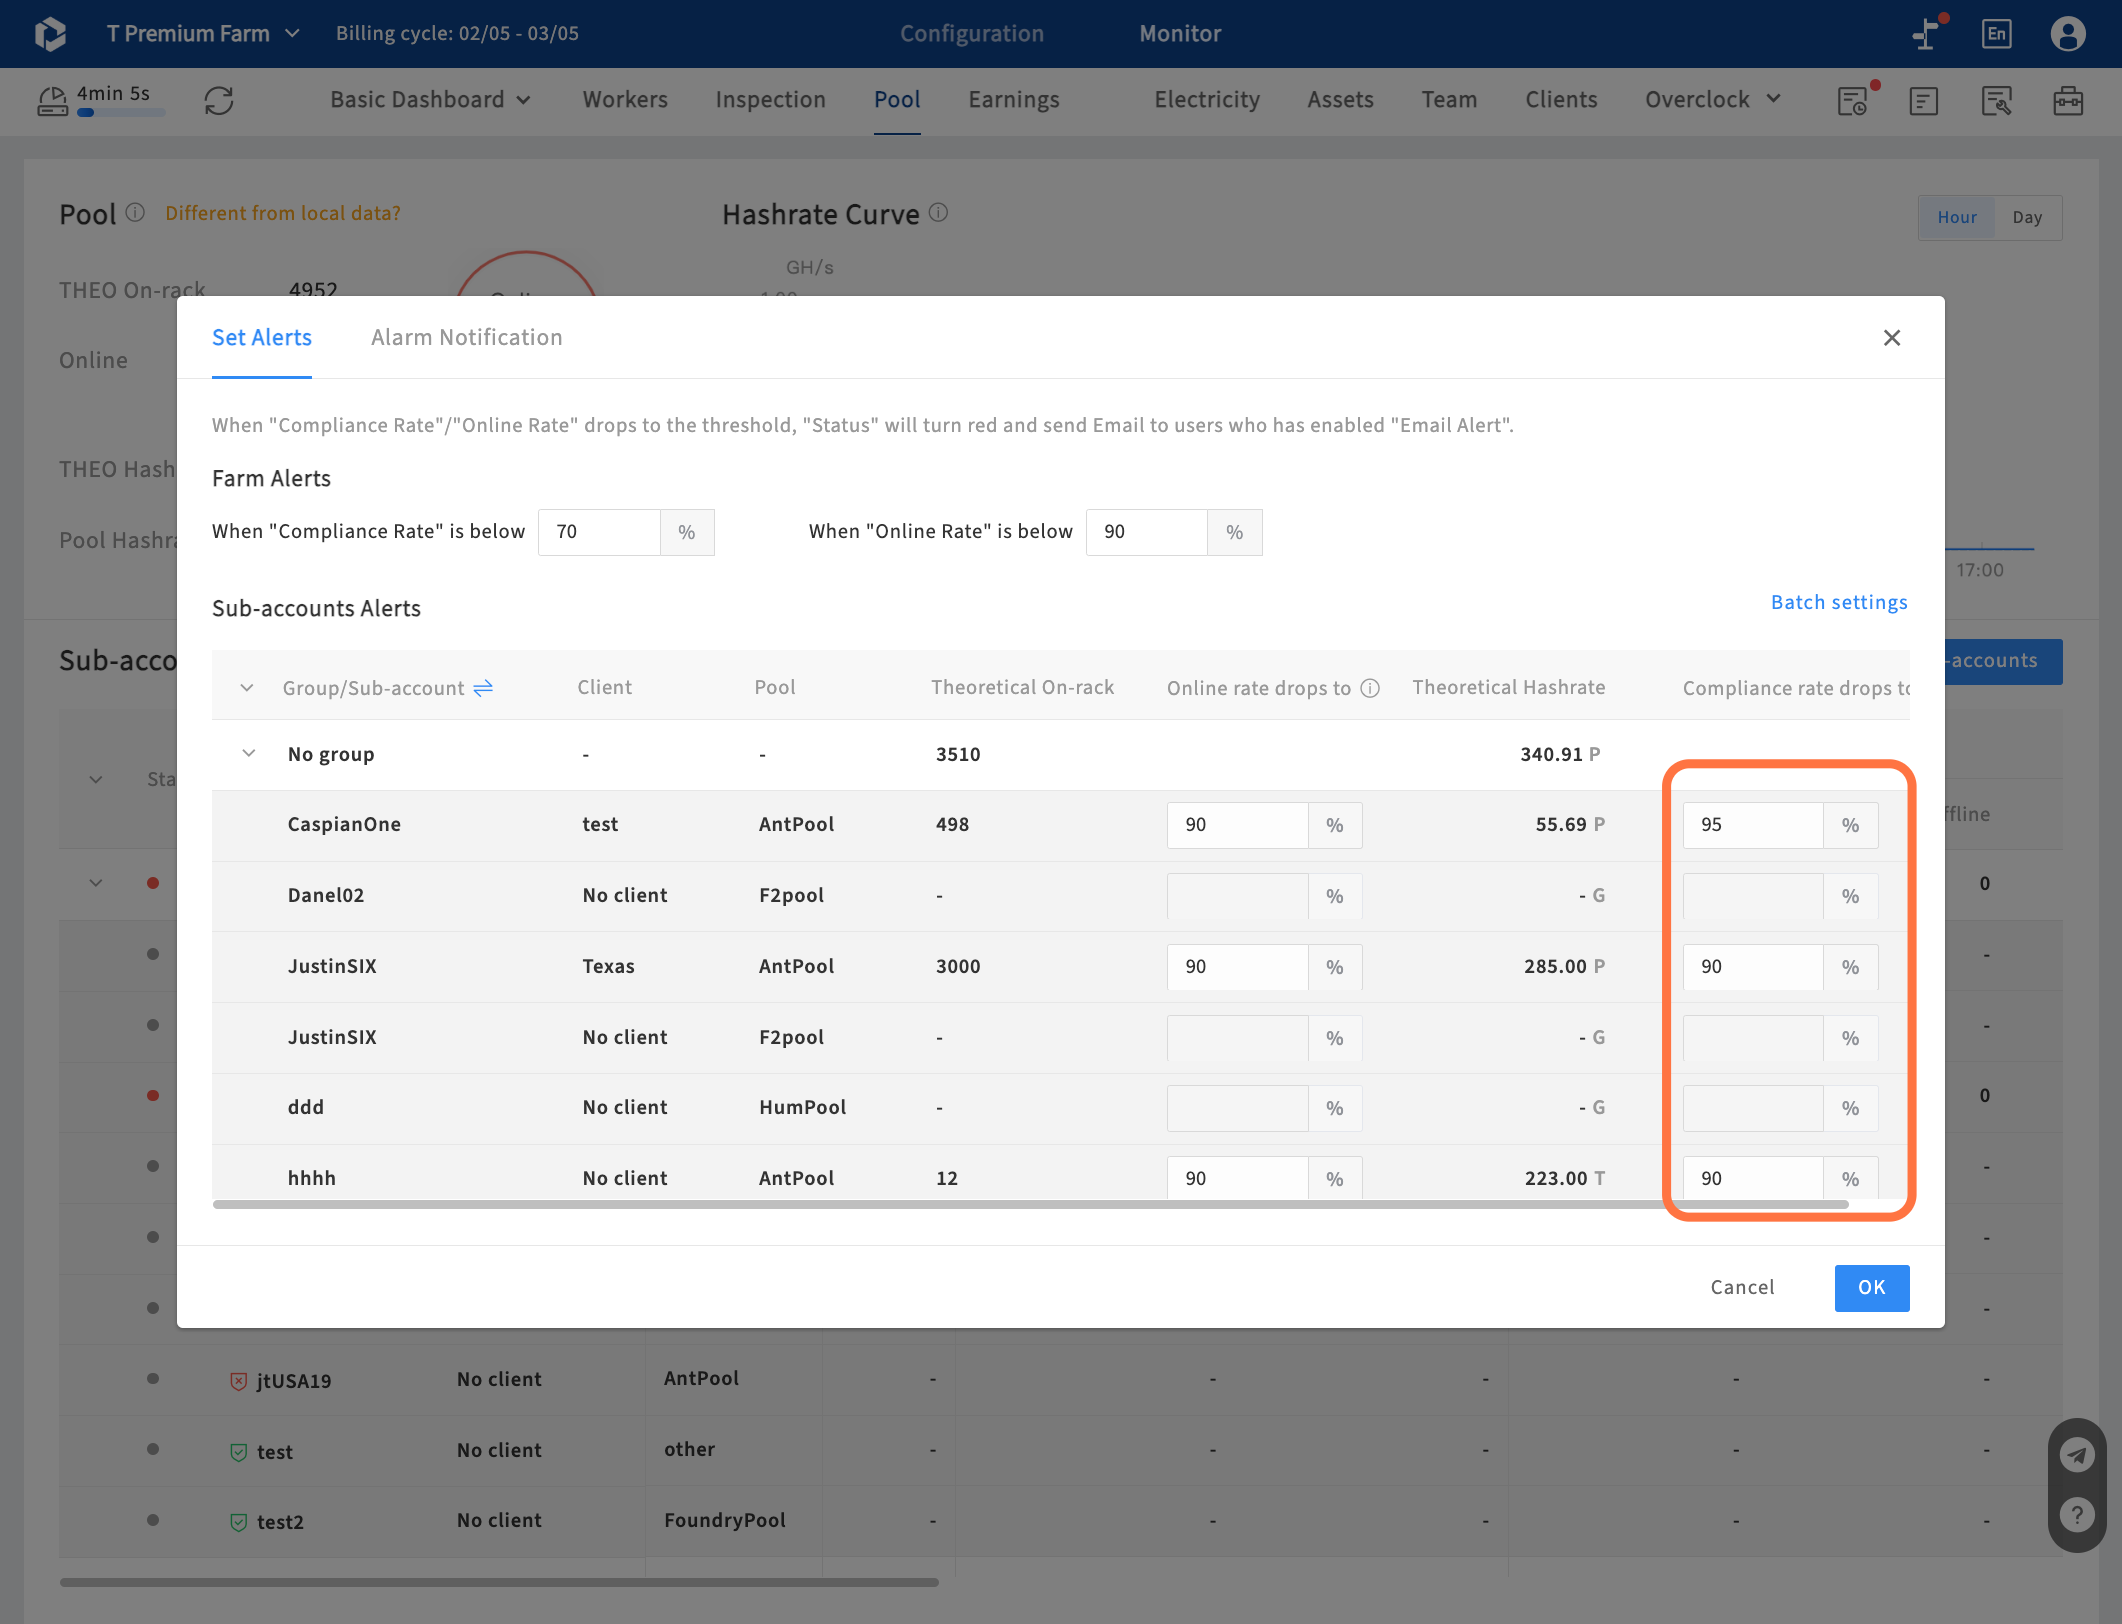Click farm Compliance Rate threshold field
The width and height of the screenshot is (2122, 1624).
tap(599, 532)
